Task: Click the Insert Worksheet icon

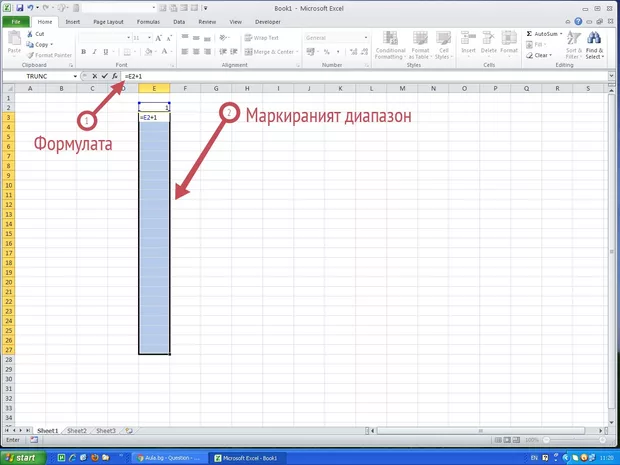Action: [x=129, y=431]
